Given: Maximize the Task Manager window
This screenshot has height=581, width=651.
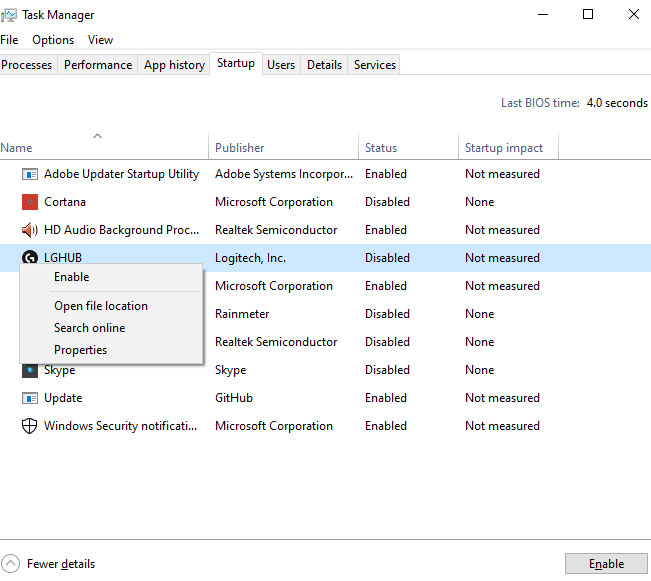Looking at the screenshot, I should (x=587, y=15).
